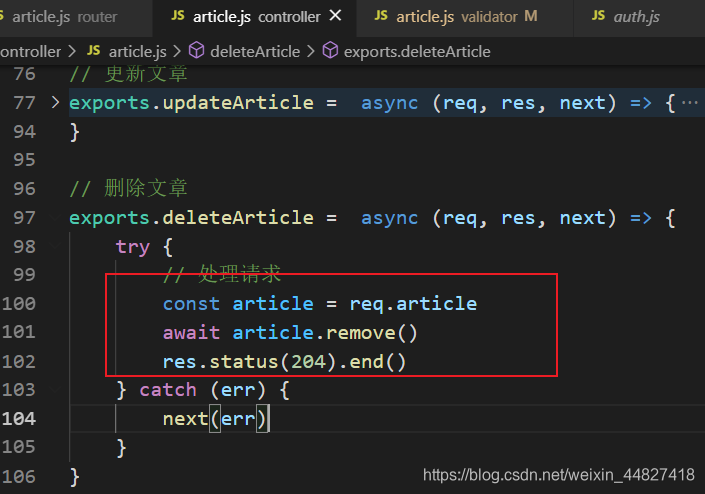Click 'res' parameter on line 77
The image size is (705, 494).
click(x=518, y=103)
